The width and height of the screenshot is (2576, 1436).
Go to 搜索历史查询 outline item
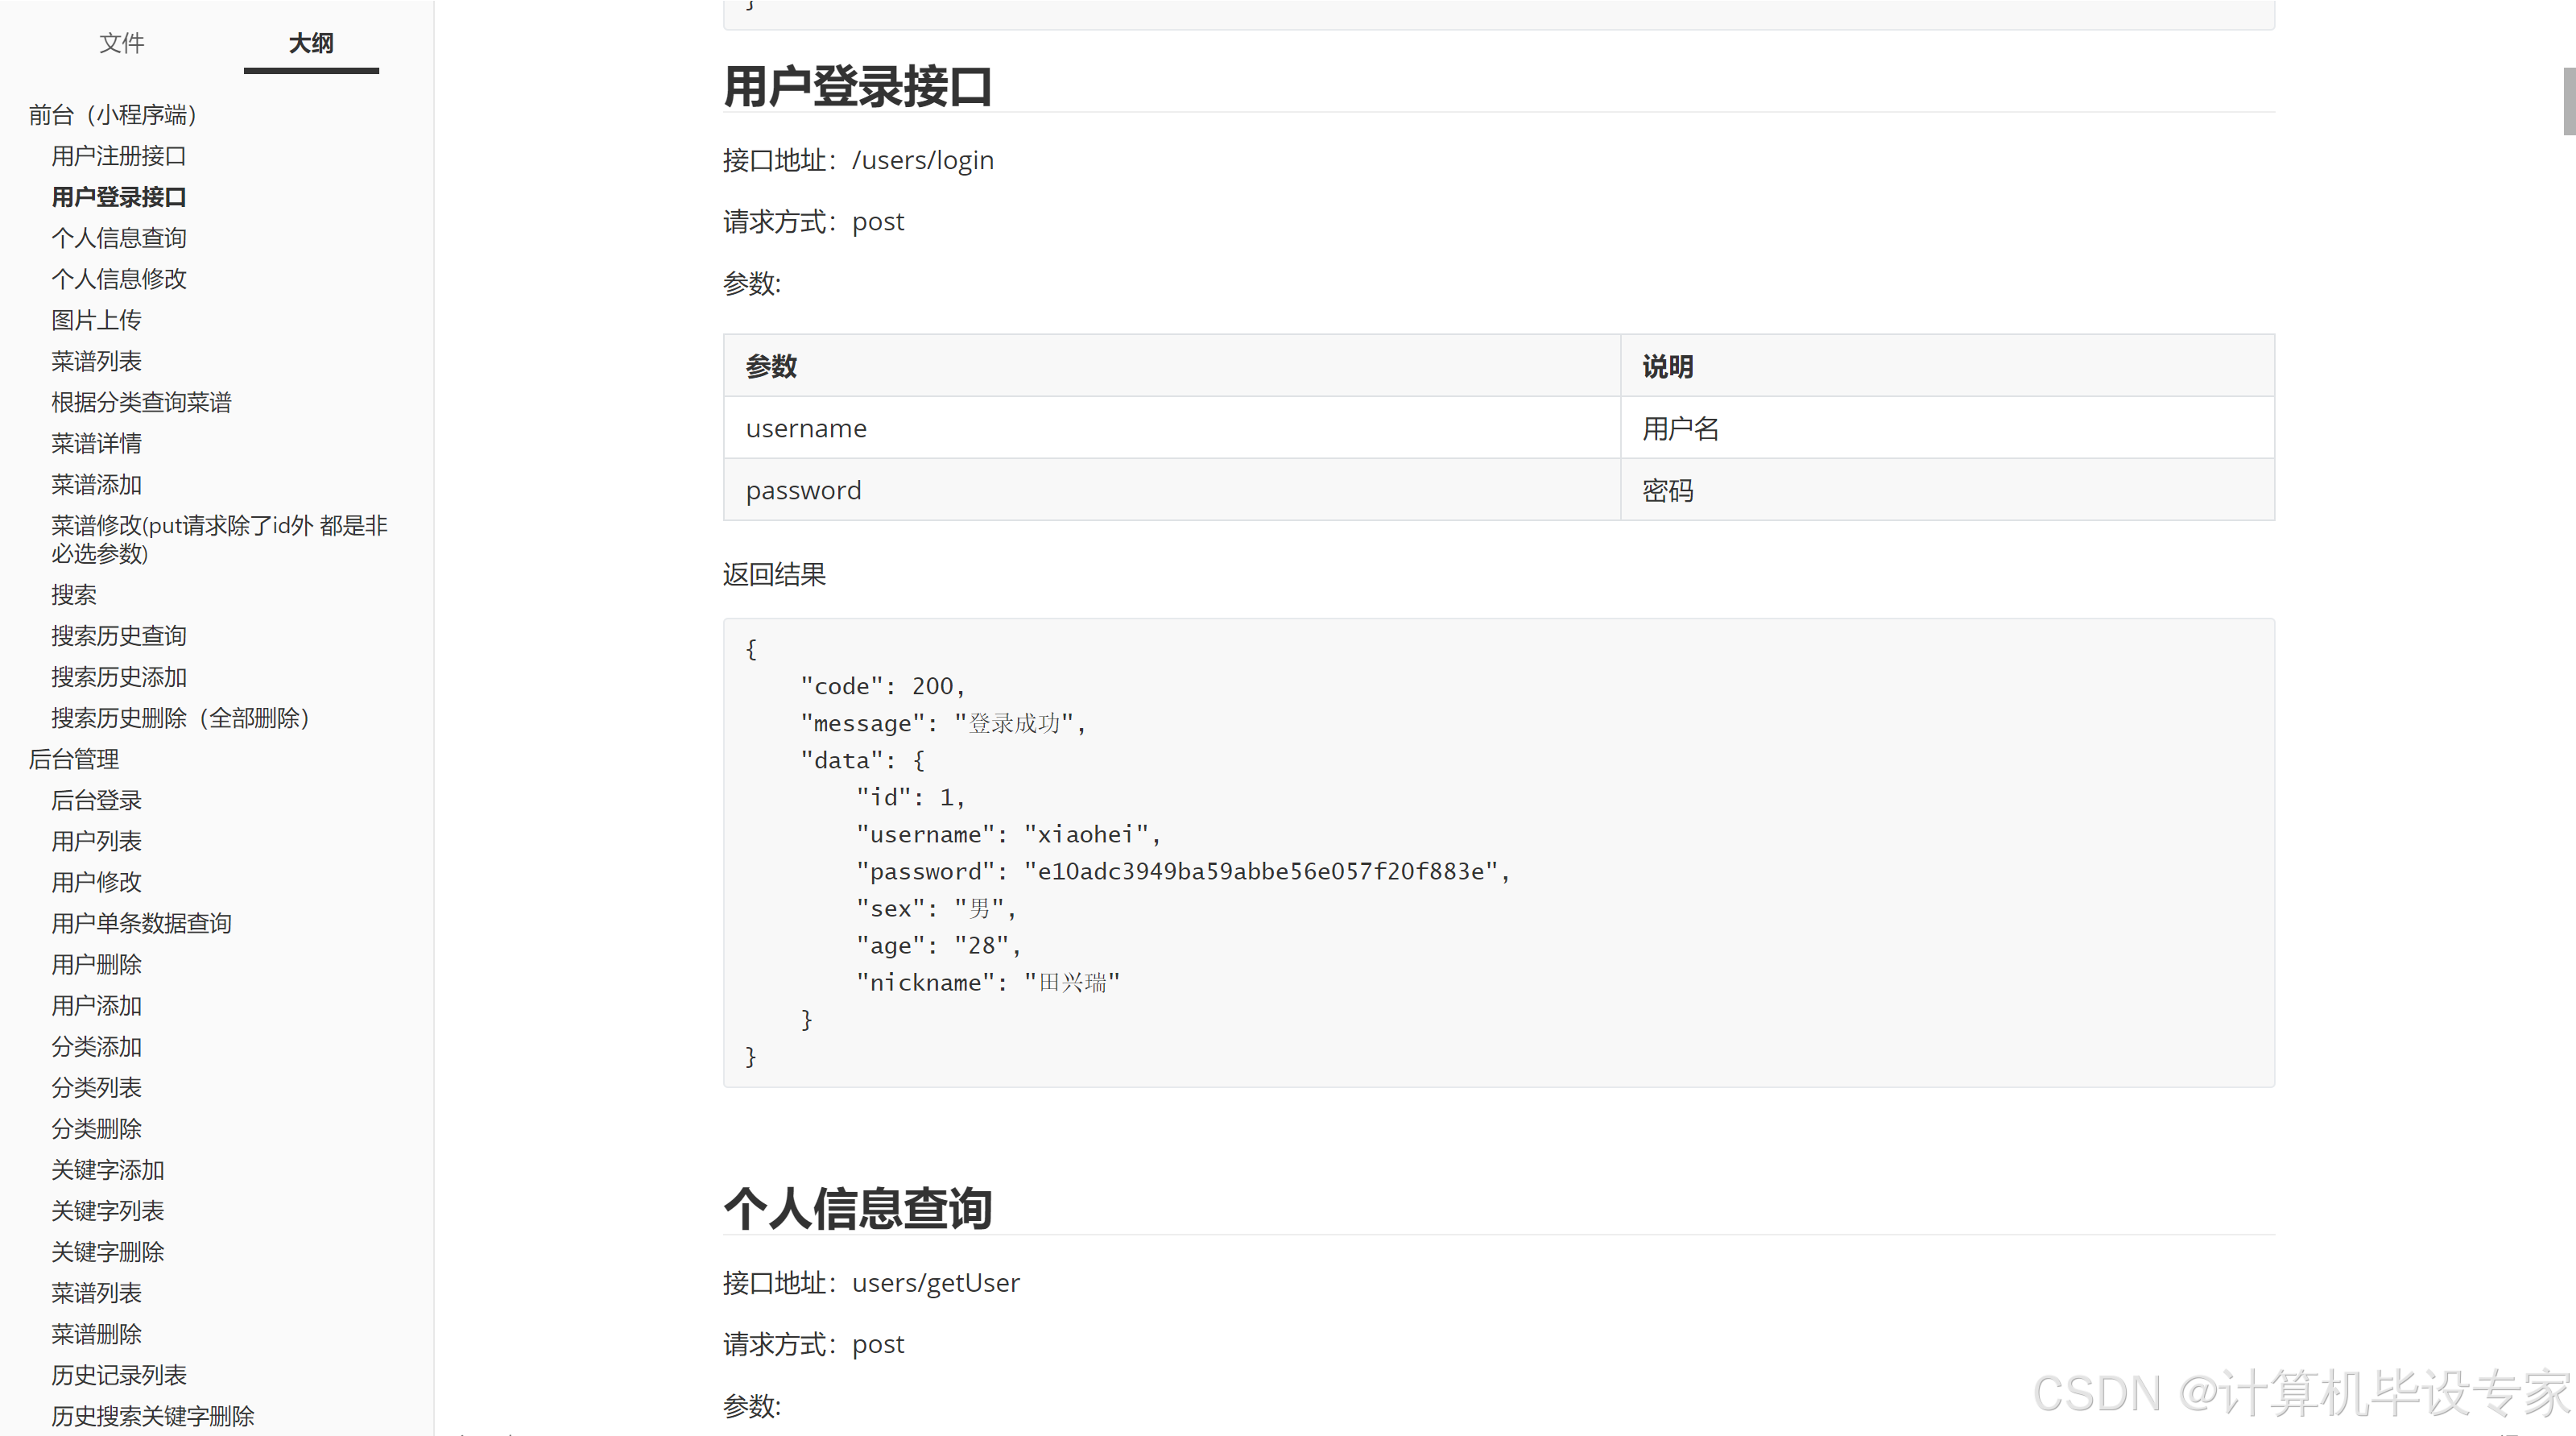click(x=118, y=636)
